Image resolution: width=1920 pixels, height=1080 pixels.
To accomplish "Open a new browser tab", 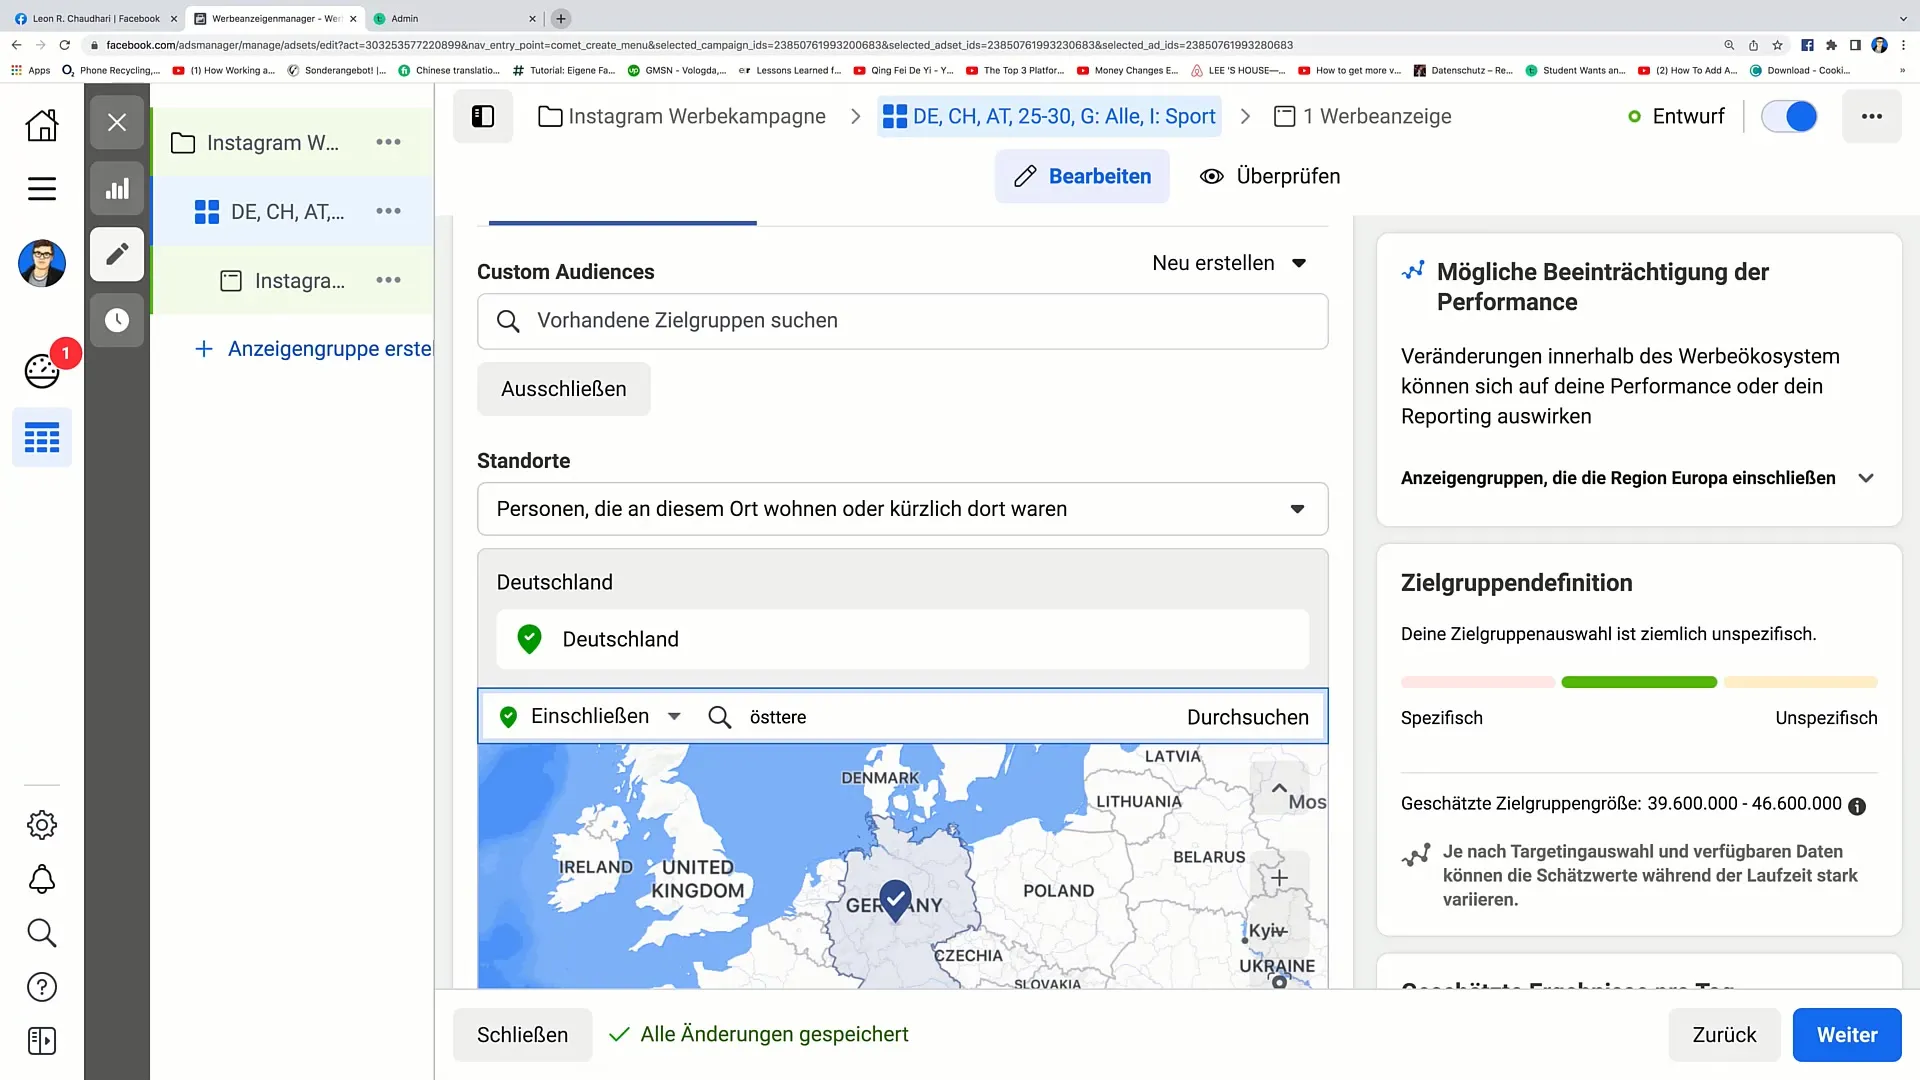I will pyautogui.click(x=561, y=18).
